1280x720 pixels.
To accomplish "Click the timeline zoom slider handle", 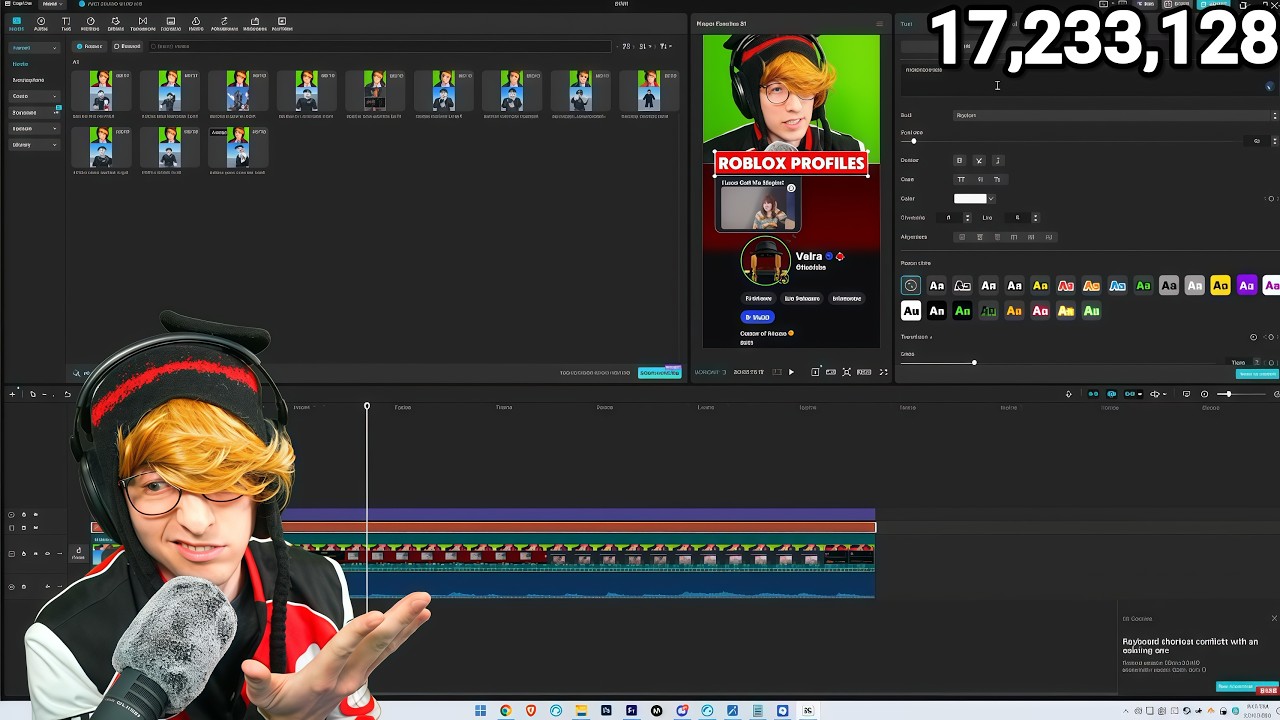I will point(1227,394).
